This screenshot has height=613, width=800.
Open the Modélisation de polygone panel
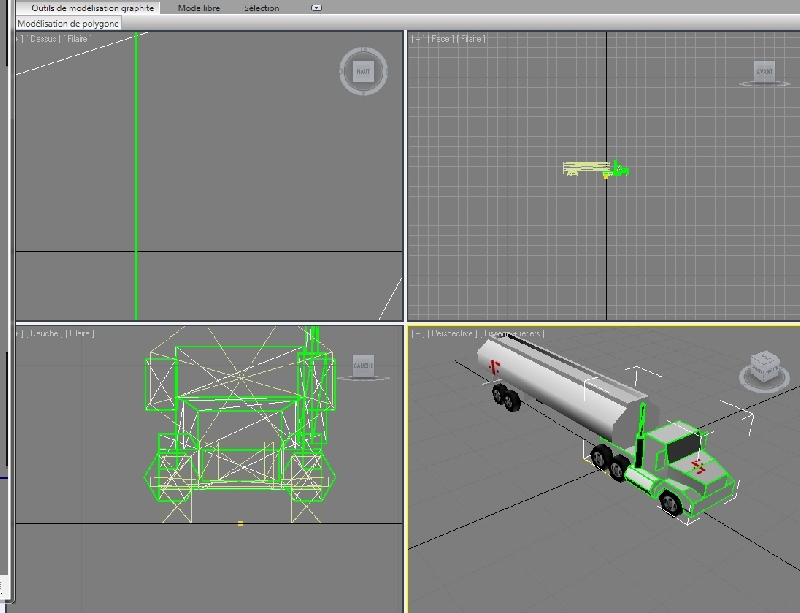(68, 23)
